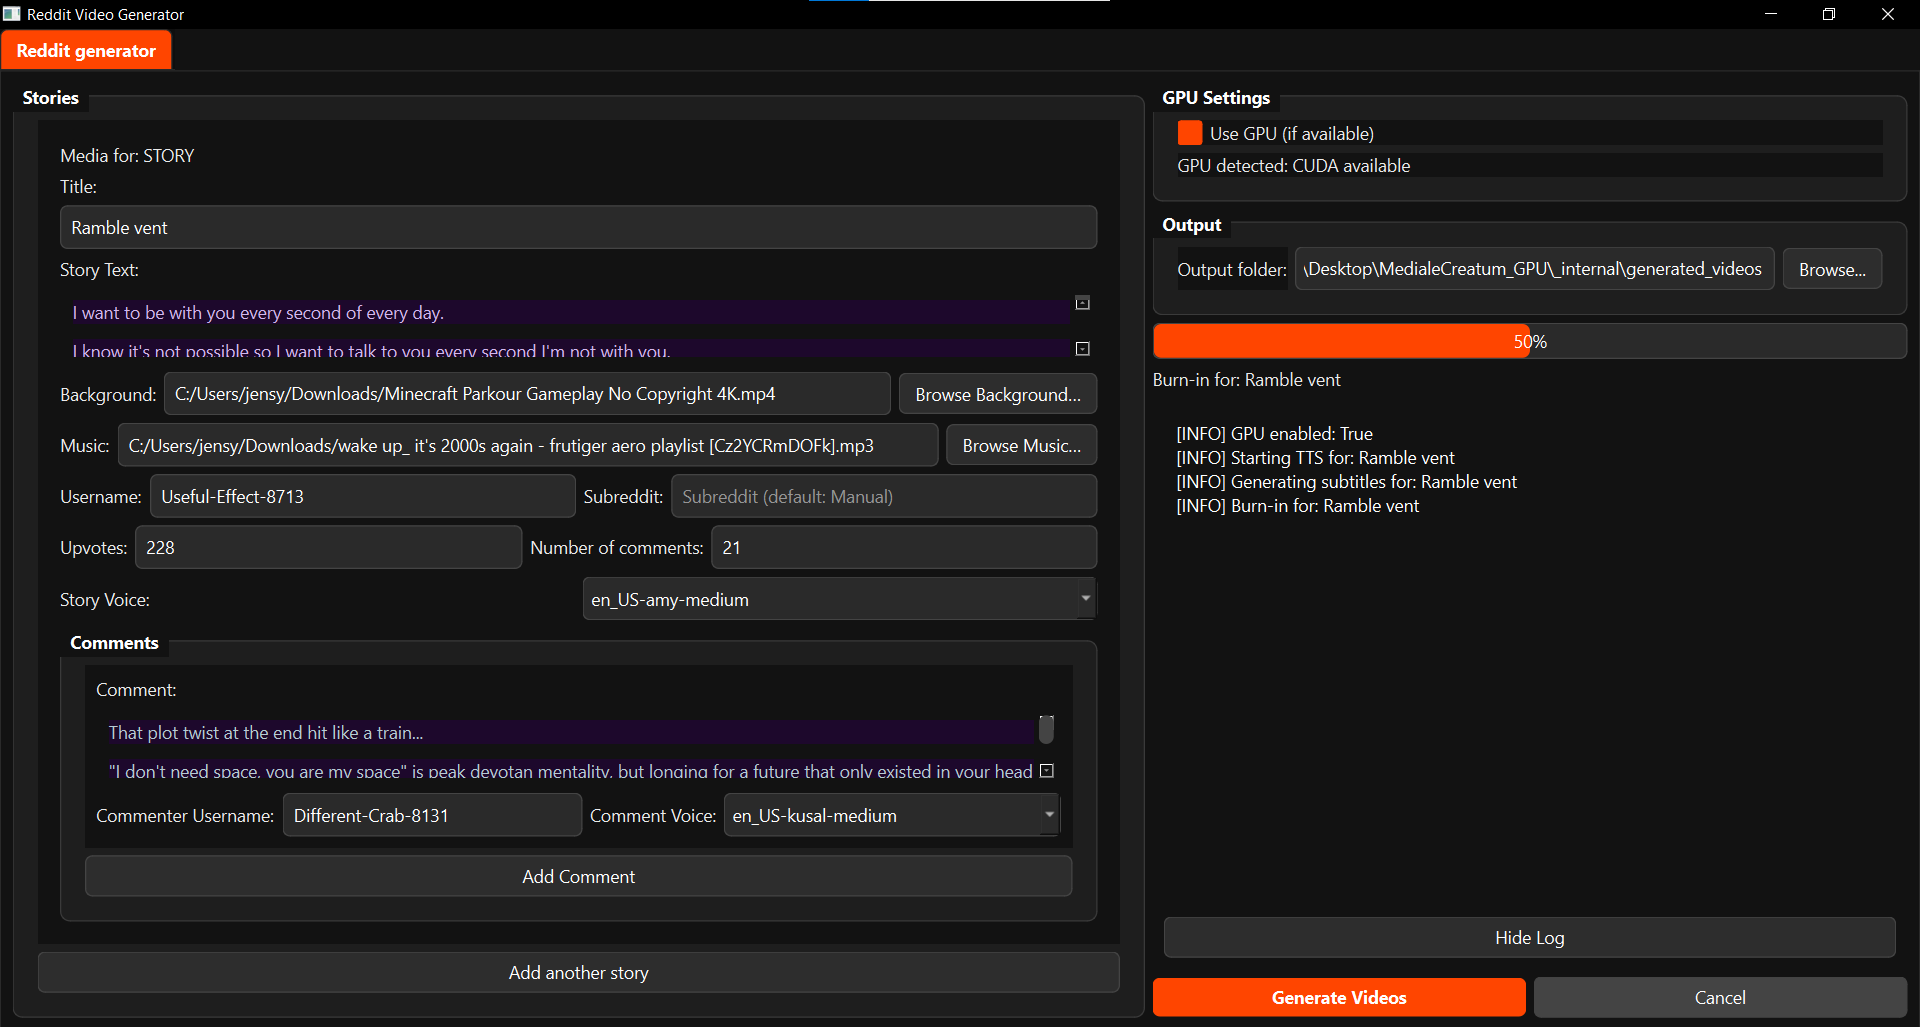Minimize the Reddit Video Generator window
The width and height of the screenshot is (1920, 1027).
point(1770,14)
